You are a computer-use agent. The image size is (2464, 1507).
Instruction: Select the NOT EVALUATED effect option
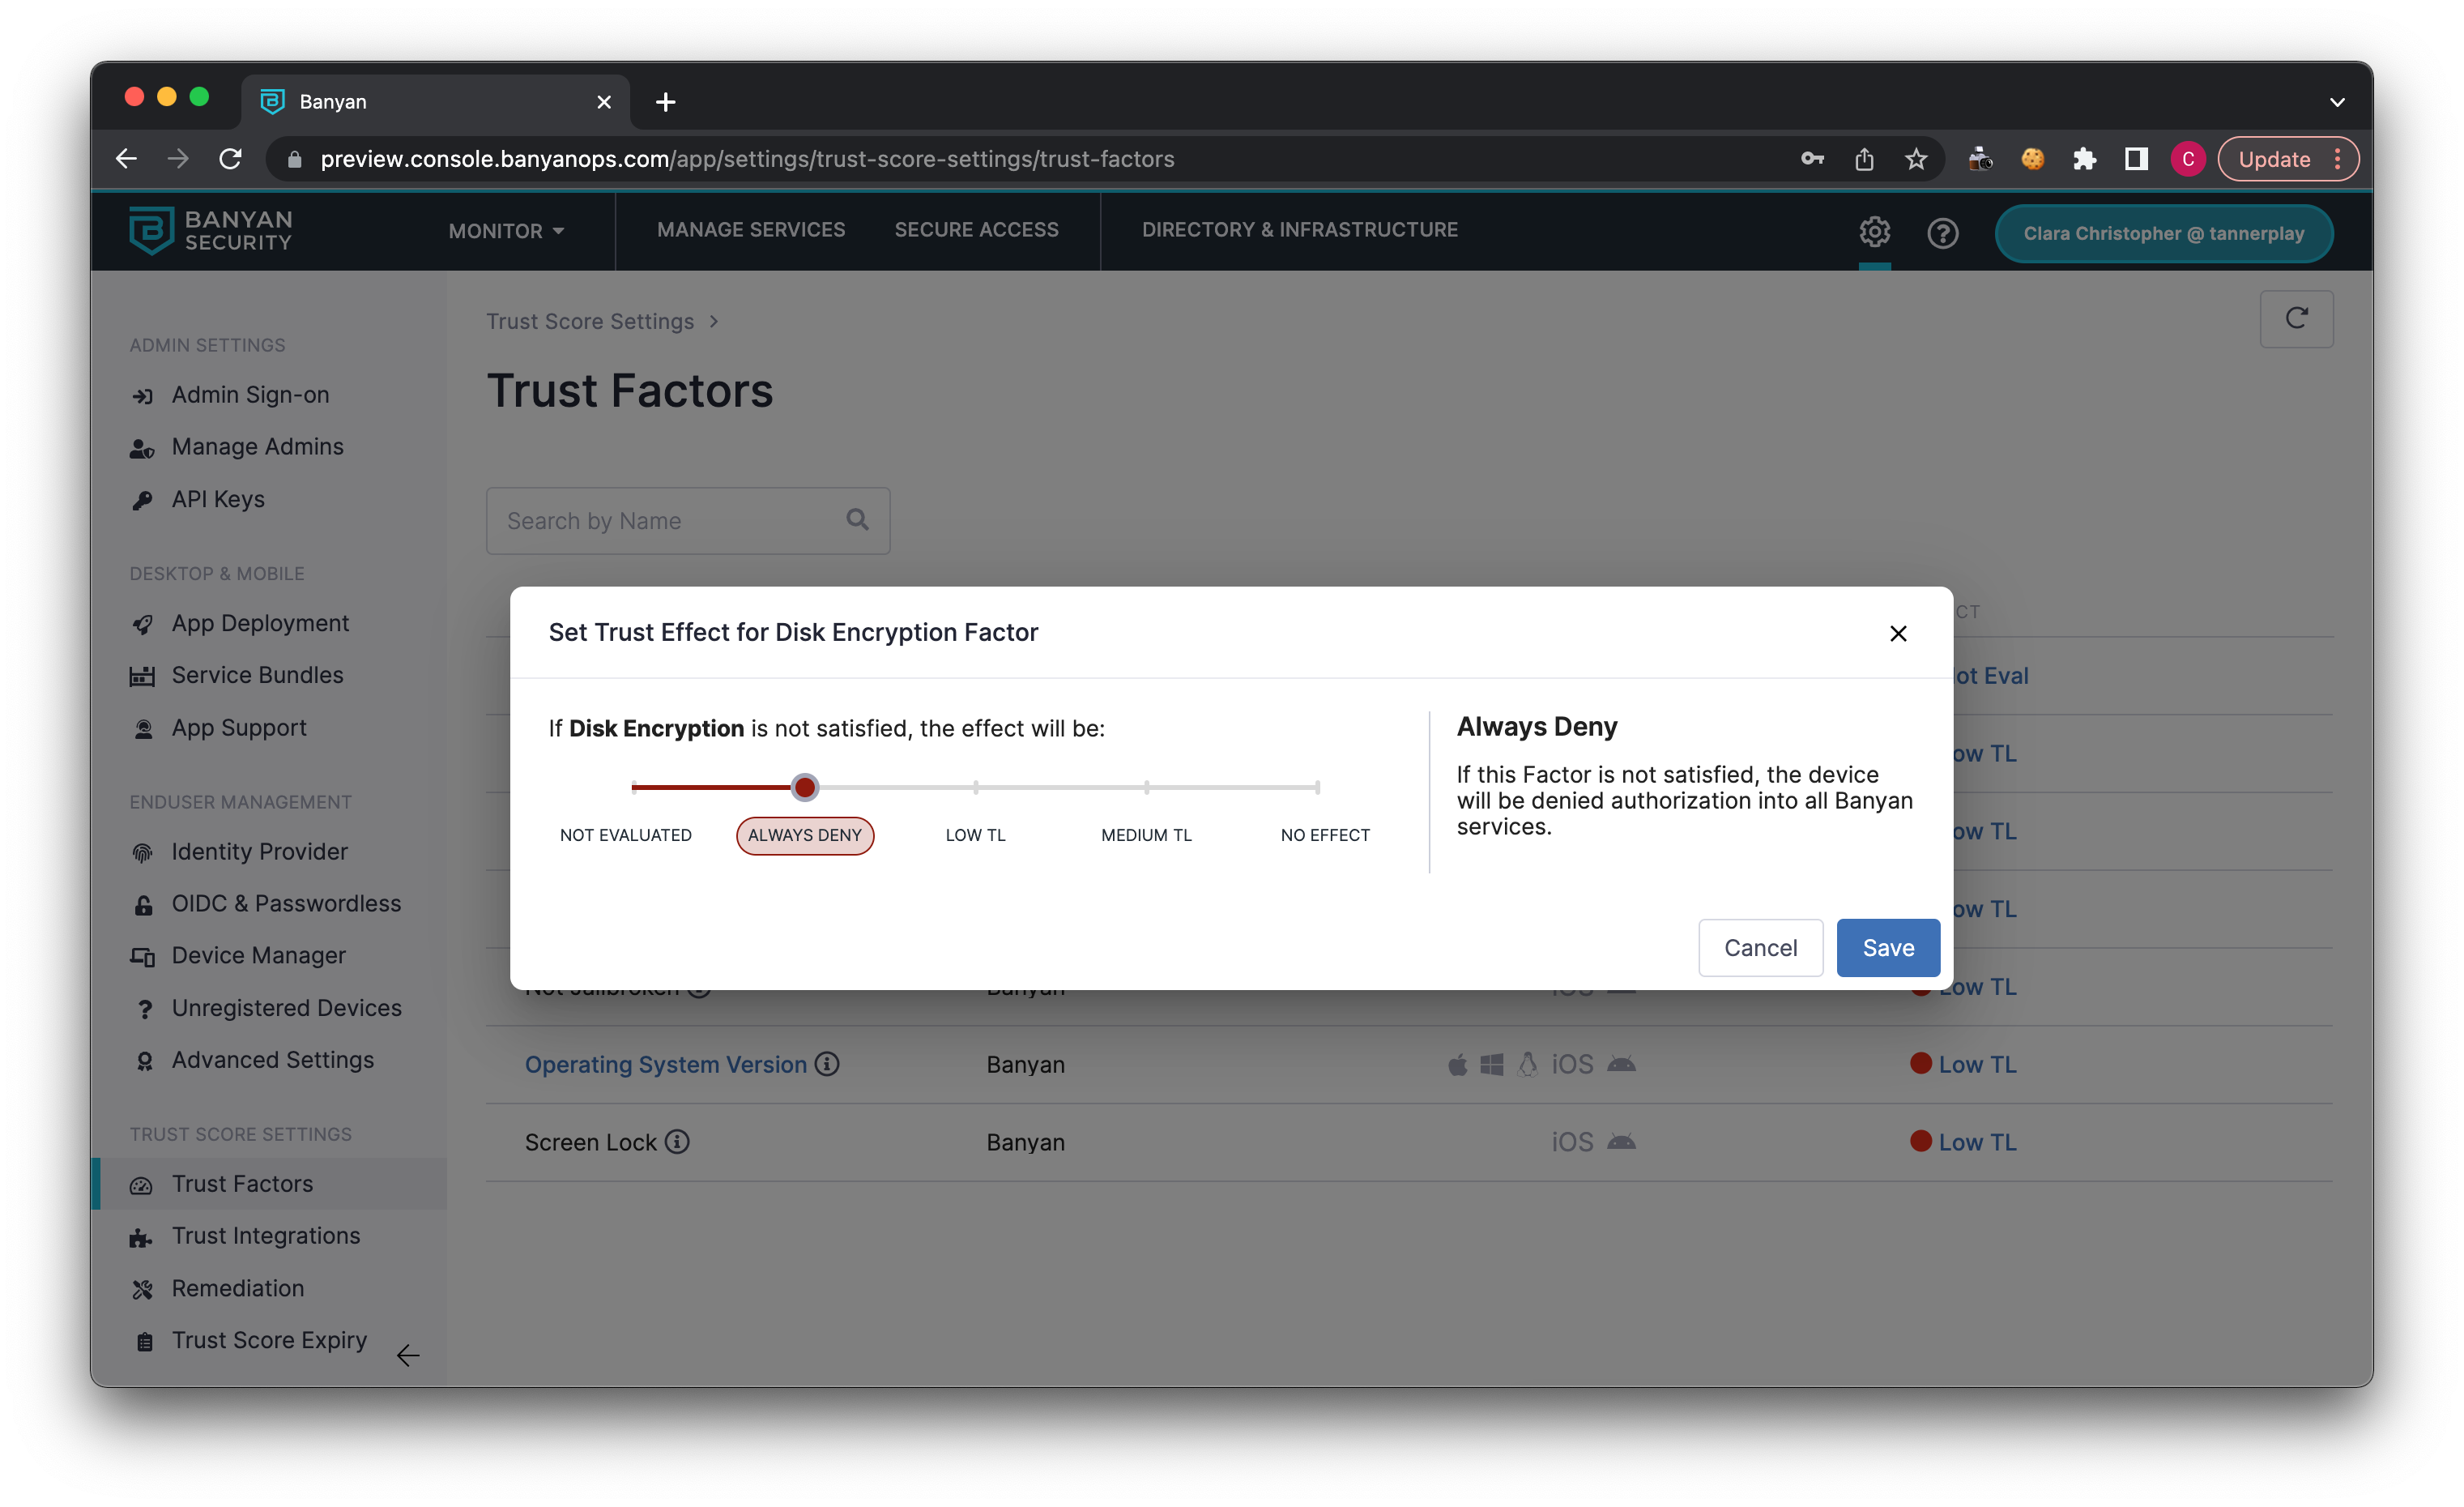(x=625, y=835)
